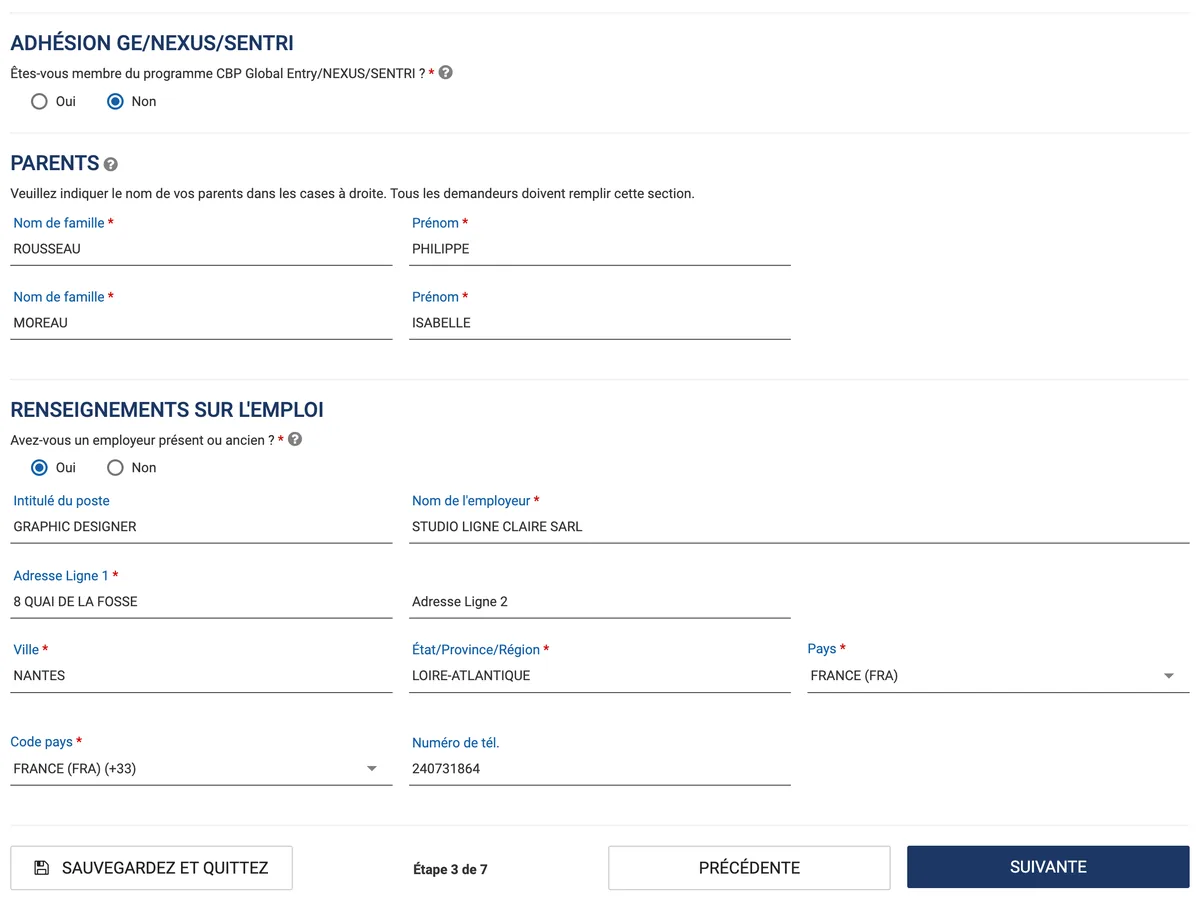Choose Non for present or former employer
Screen dimensions: 1200x900
click(x=115, y=467)
